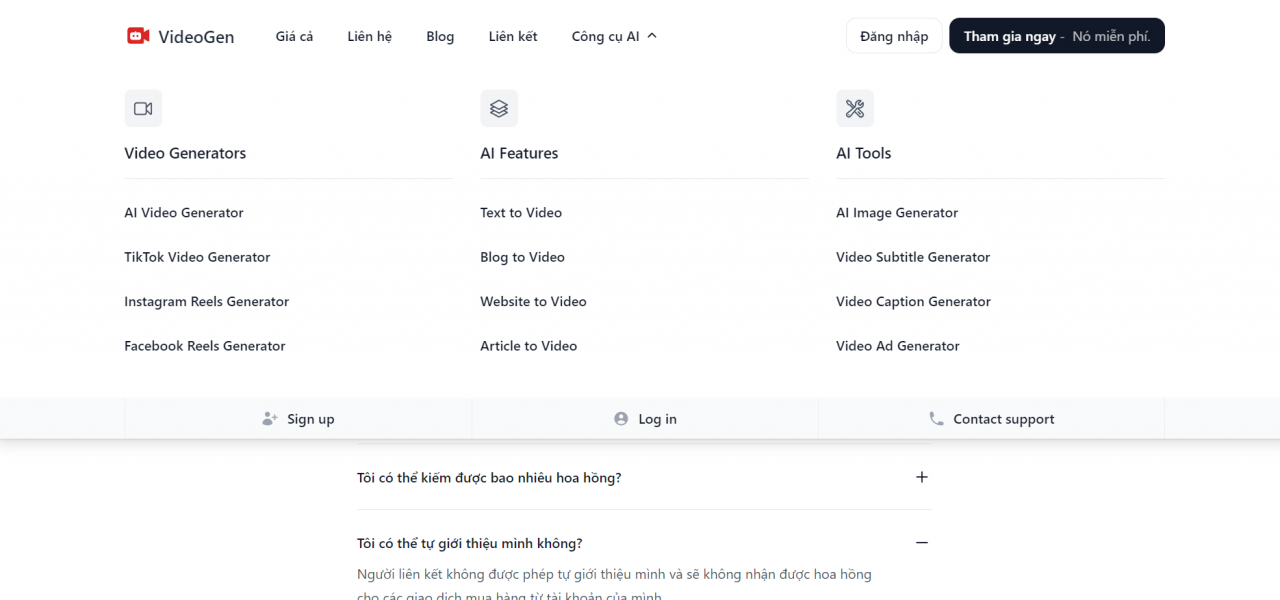The height and width of the screenshot is (600, 1280).
Task: Click the AI Features layers icon
Action: tap(499, 109)
